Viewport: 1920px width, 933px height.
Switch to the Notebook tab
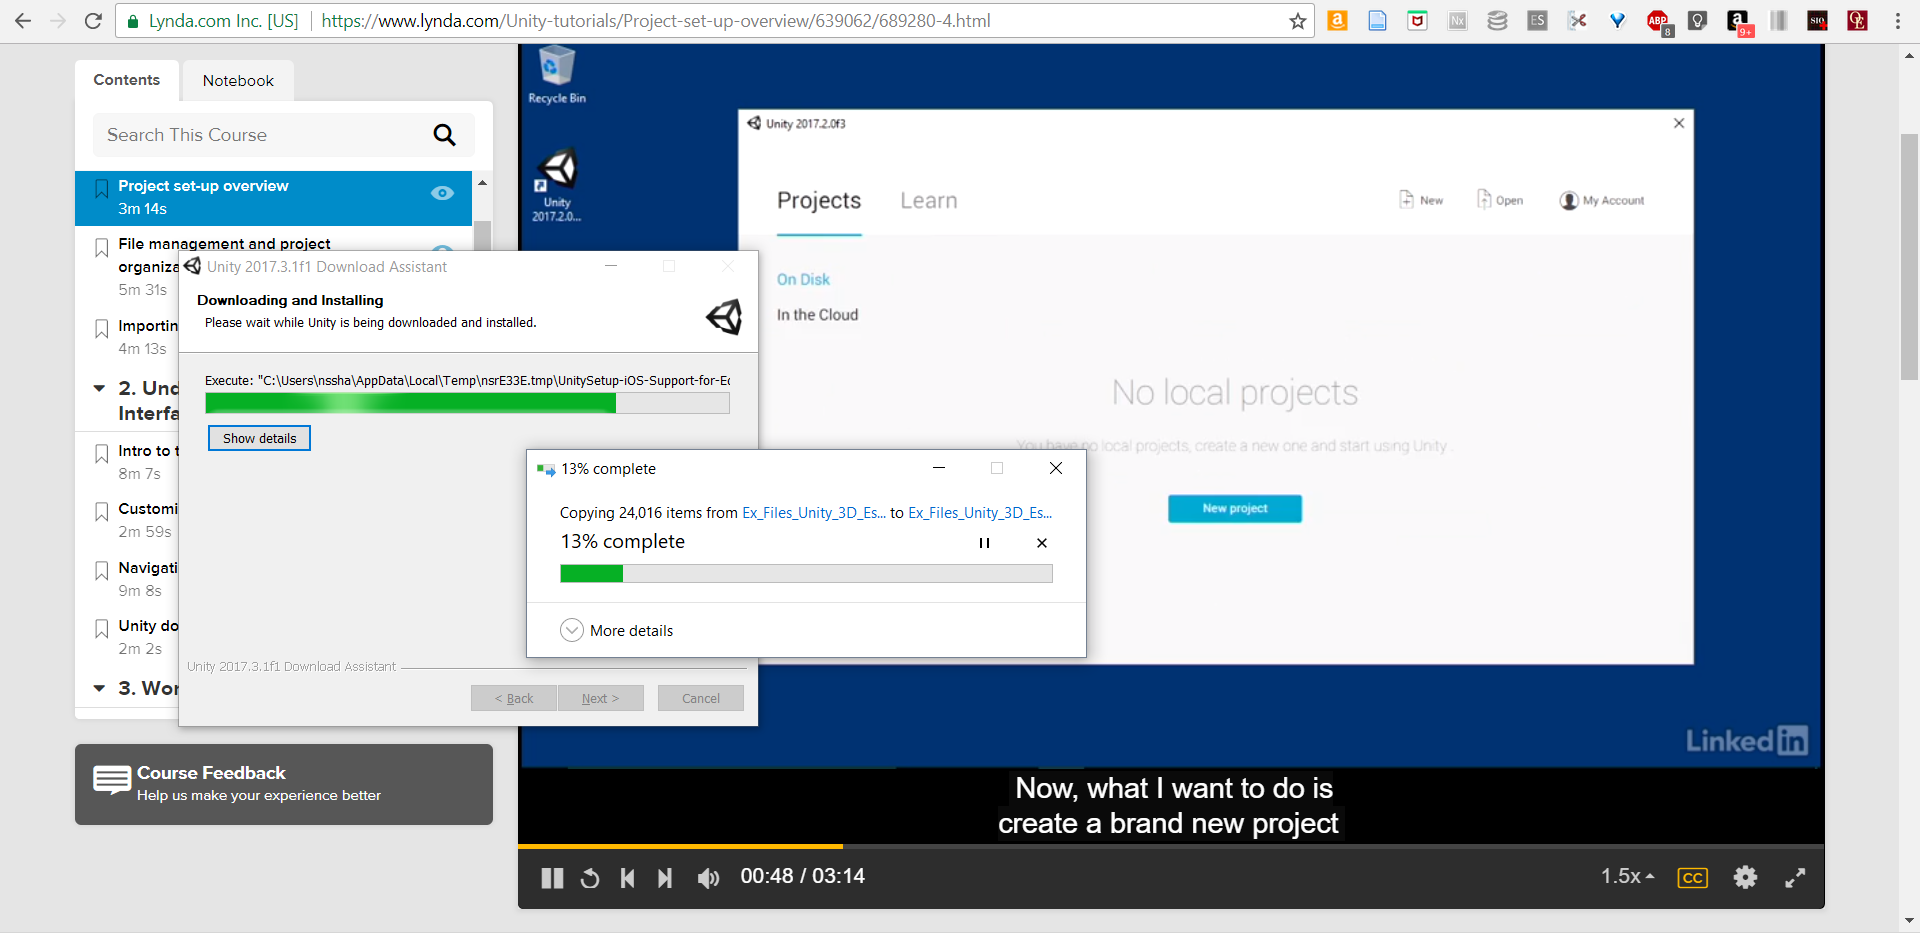(x=238, y=81)
